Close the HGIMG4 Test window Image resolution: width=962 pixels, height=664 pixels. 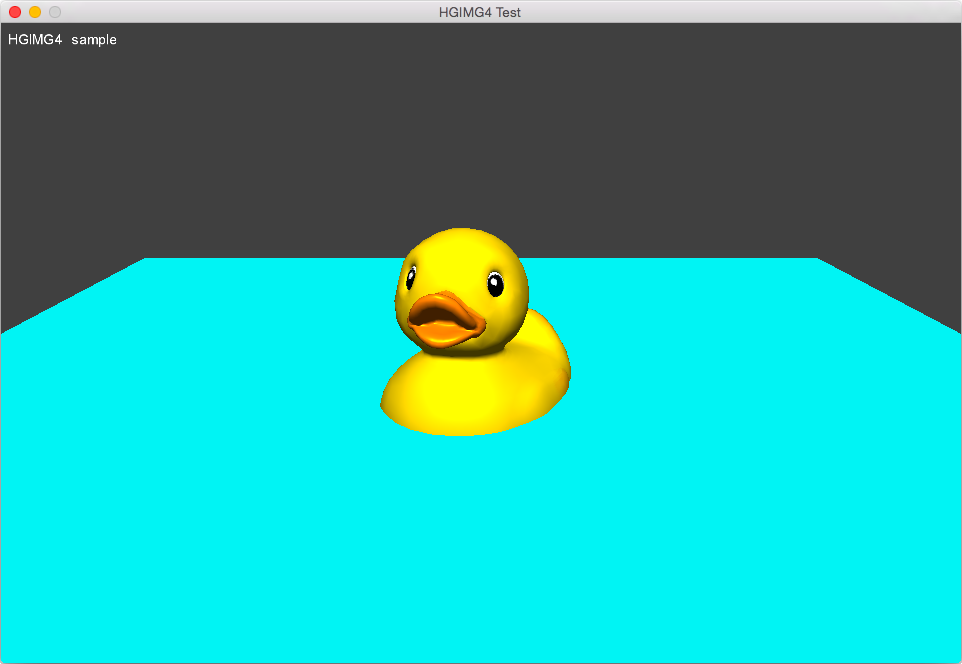click(15, 12)
